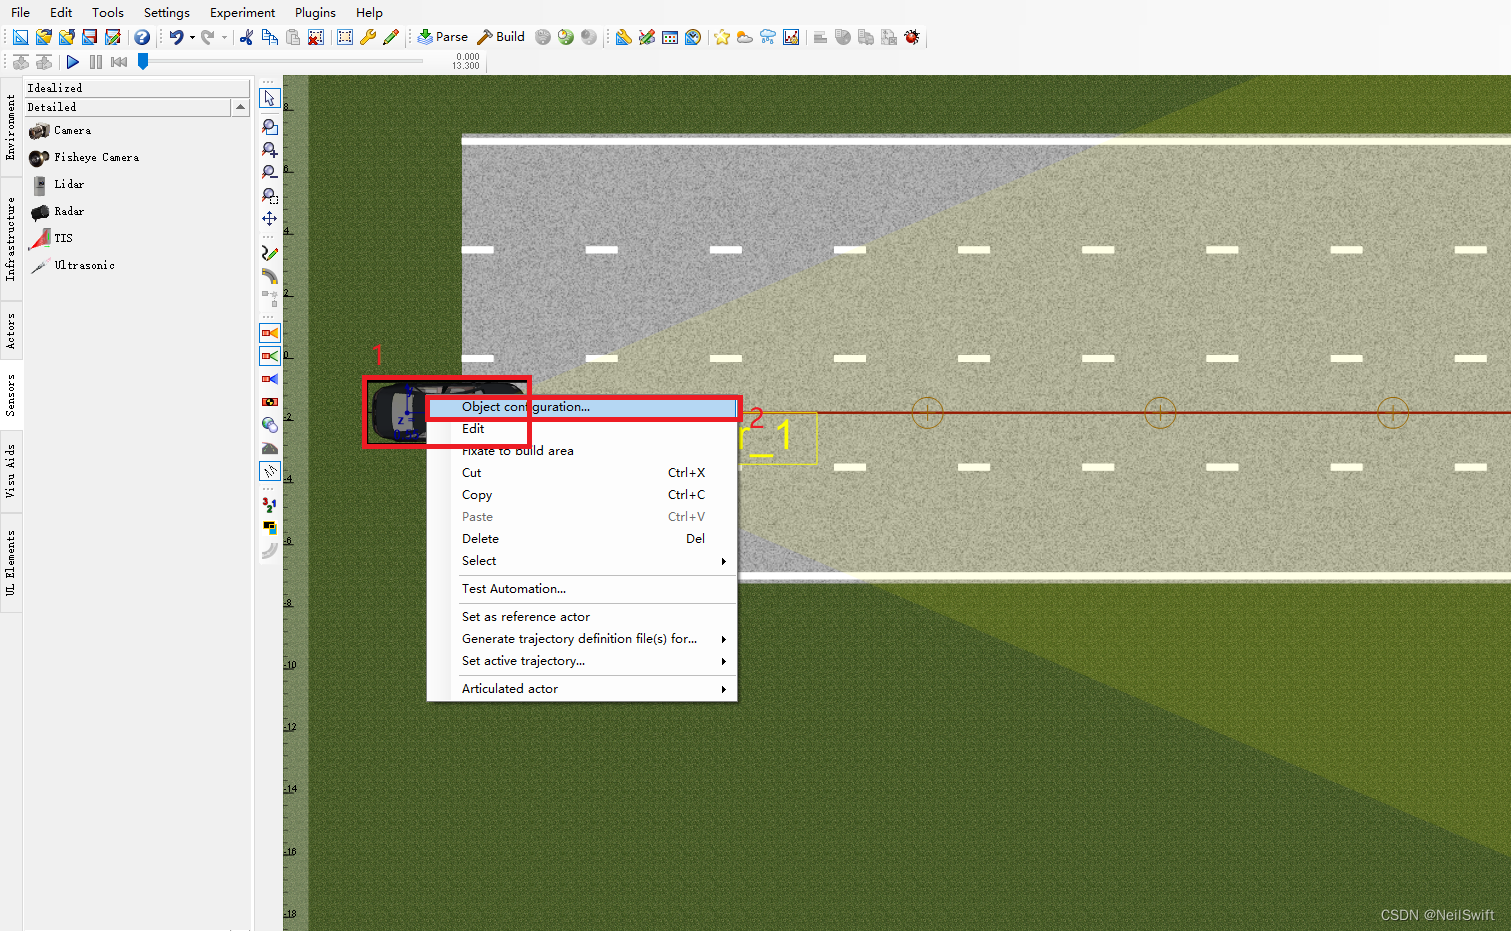Image resolution: width=1511 pixels, height=931 pixels.
Task: Select the Camera sensor item
Action: click(61, 131)
